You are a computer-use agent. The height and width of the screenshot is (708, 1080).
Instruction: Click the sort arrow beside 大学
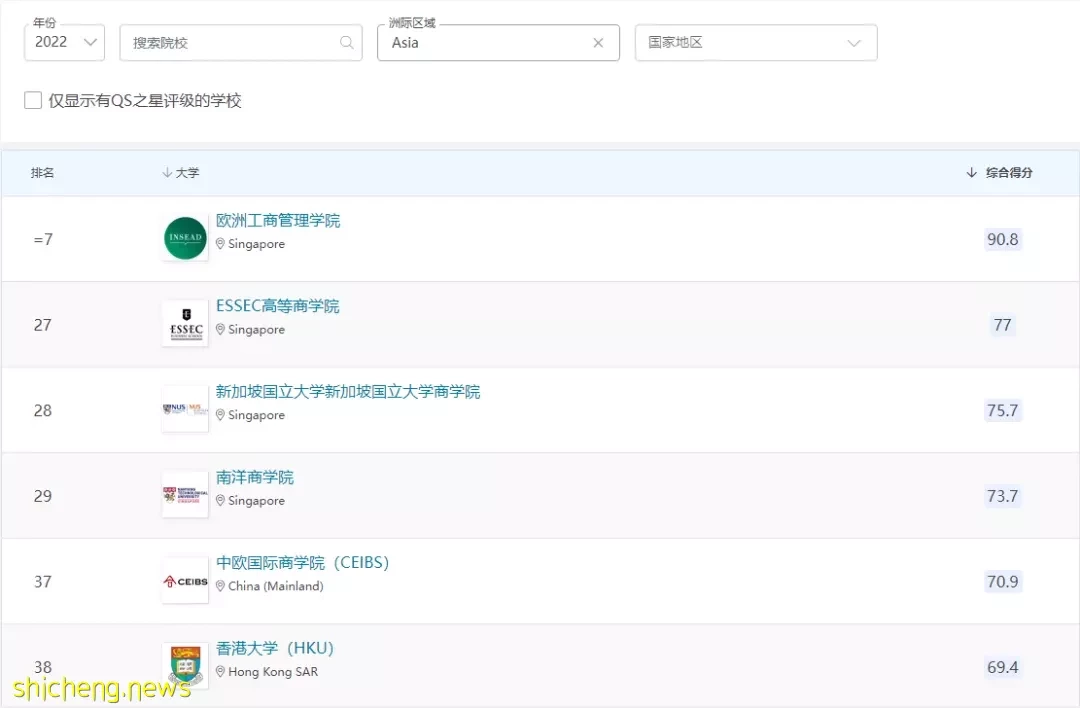pyautogui.click(x=167, y=172)
